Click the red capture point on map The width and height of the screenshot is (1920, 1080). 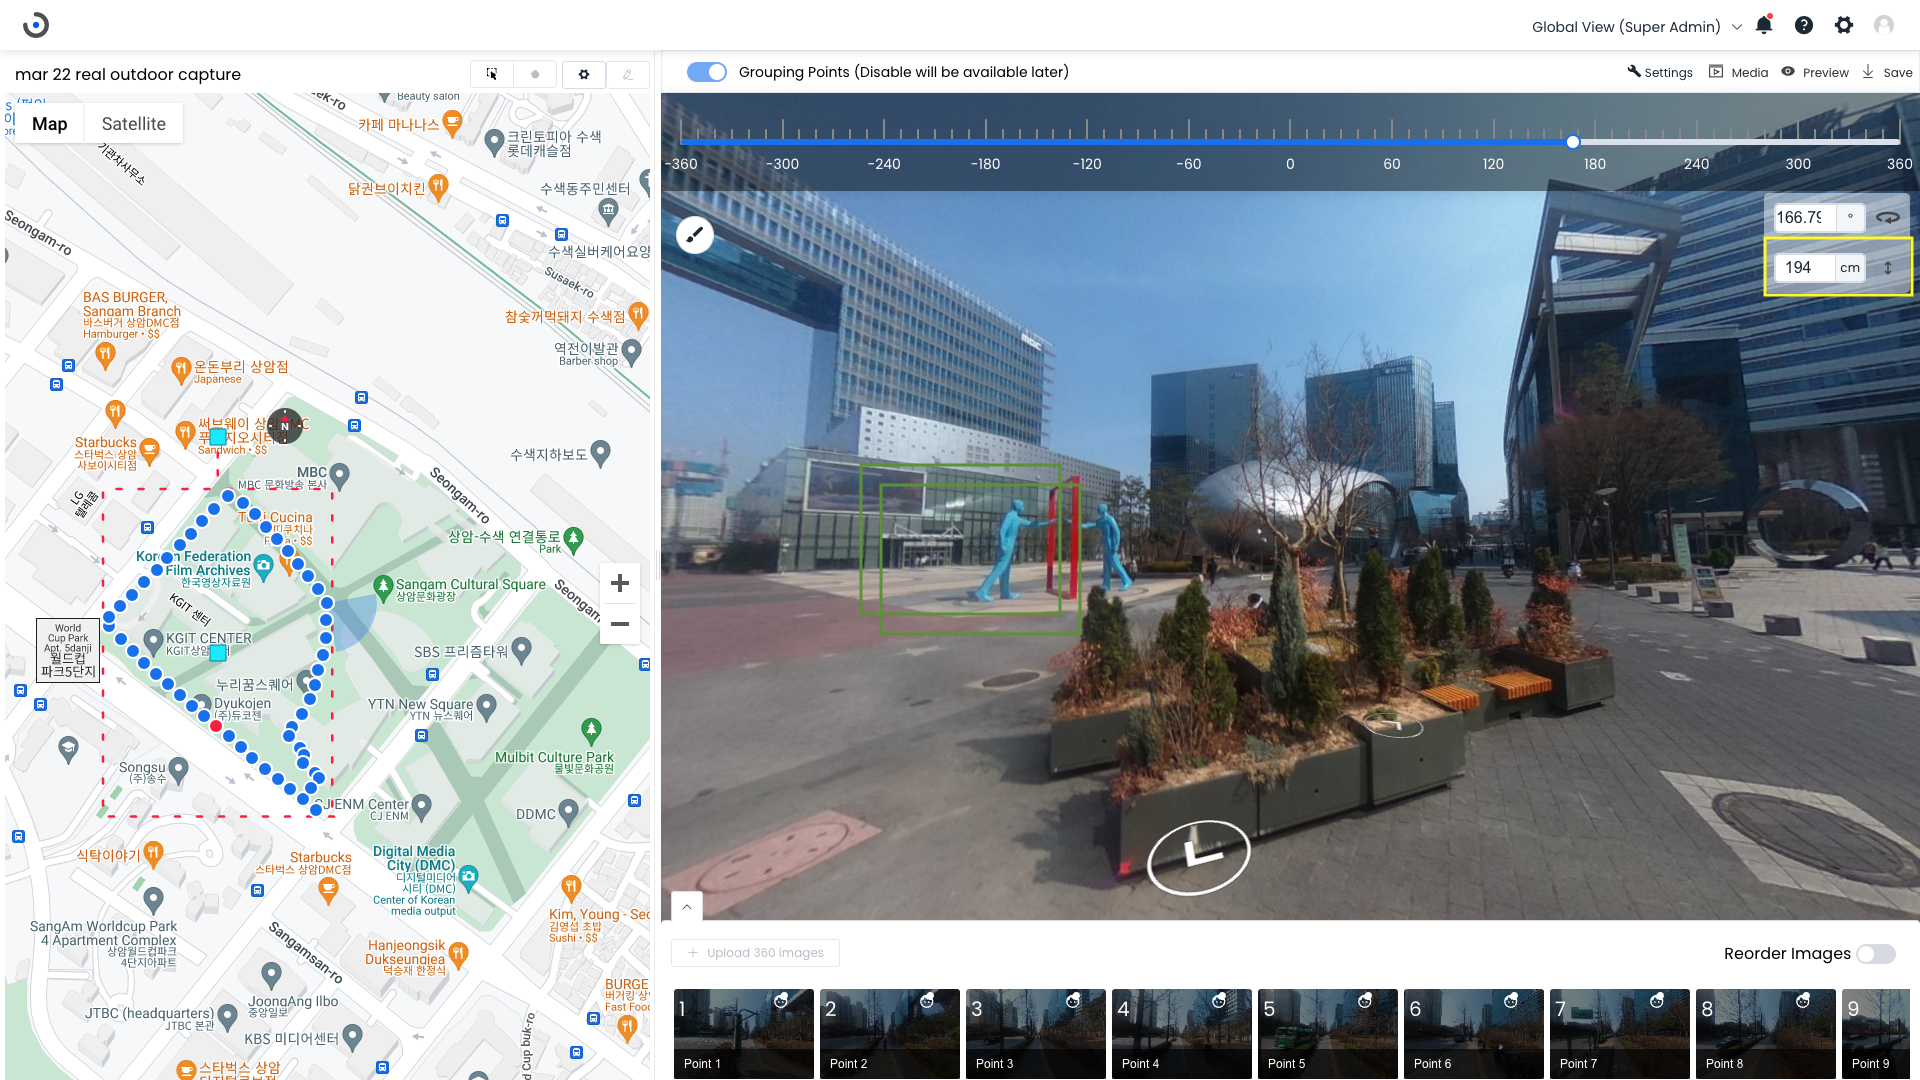tap(216, 726)
